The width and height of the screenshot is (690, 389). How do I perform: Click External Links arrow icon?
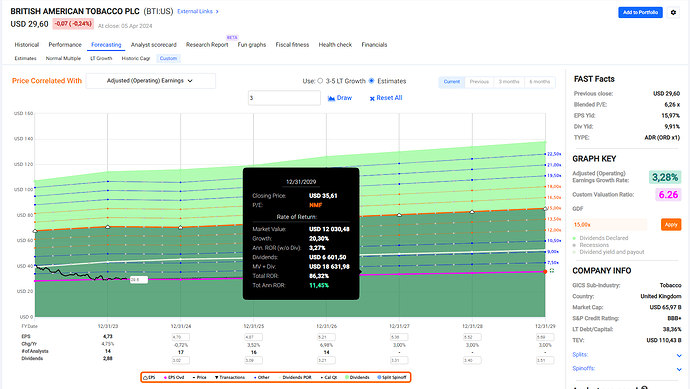217,11
